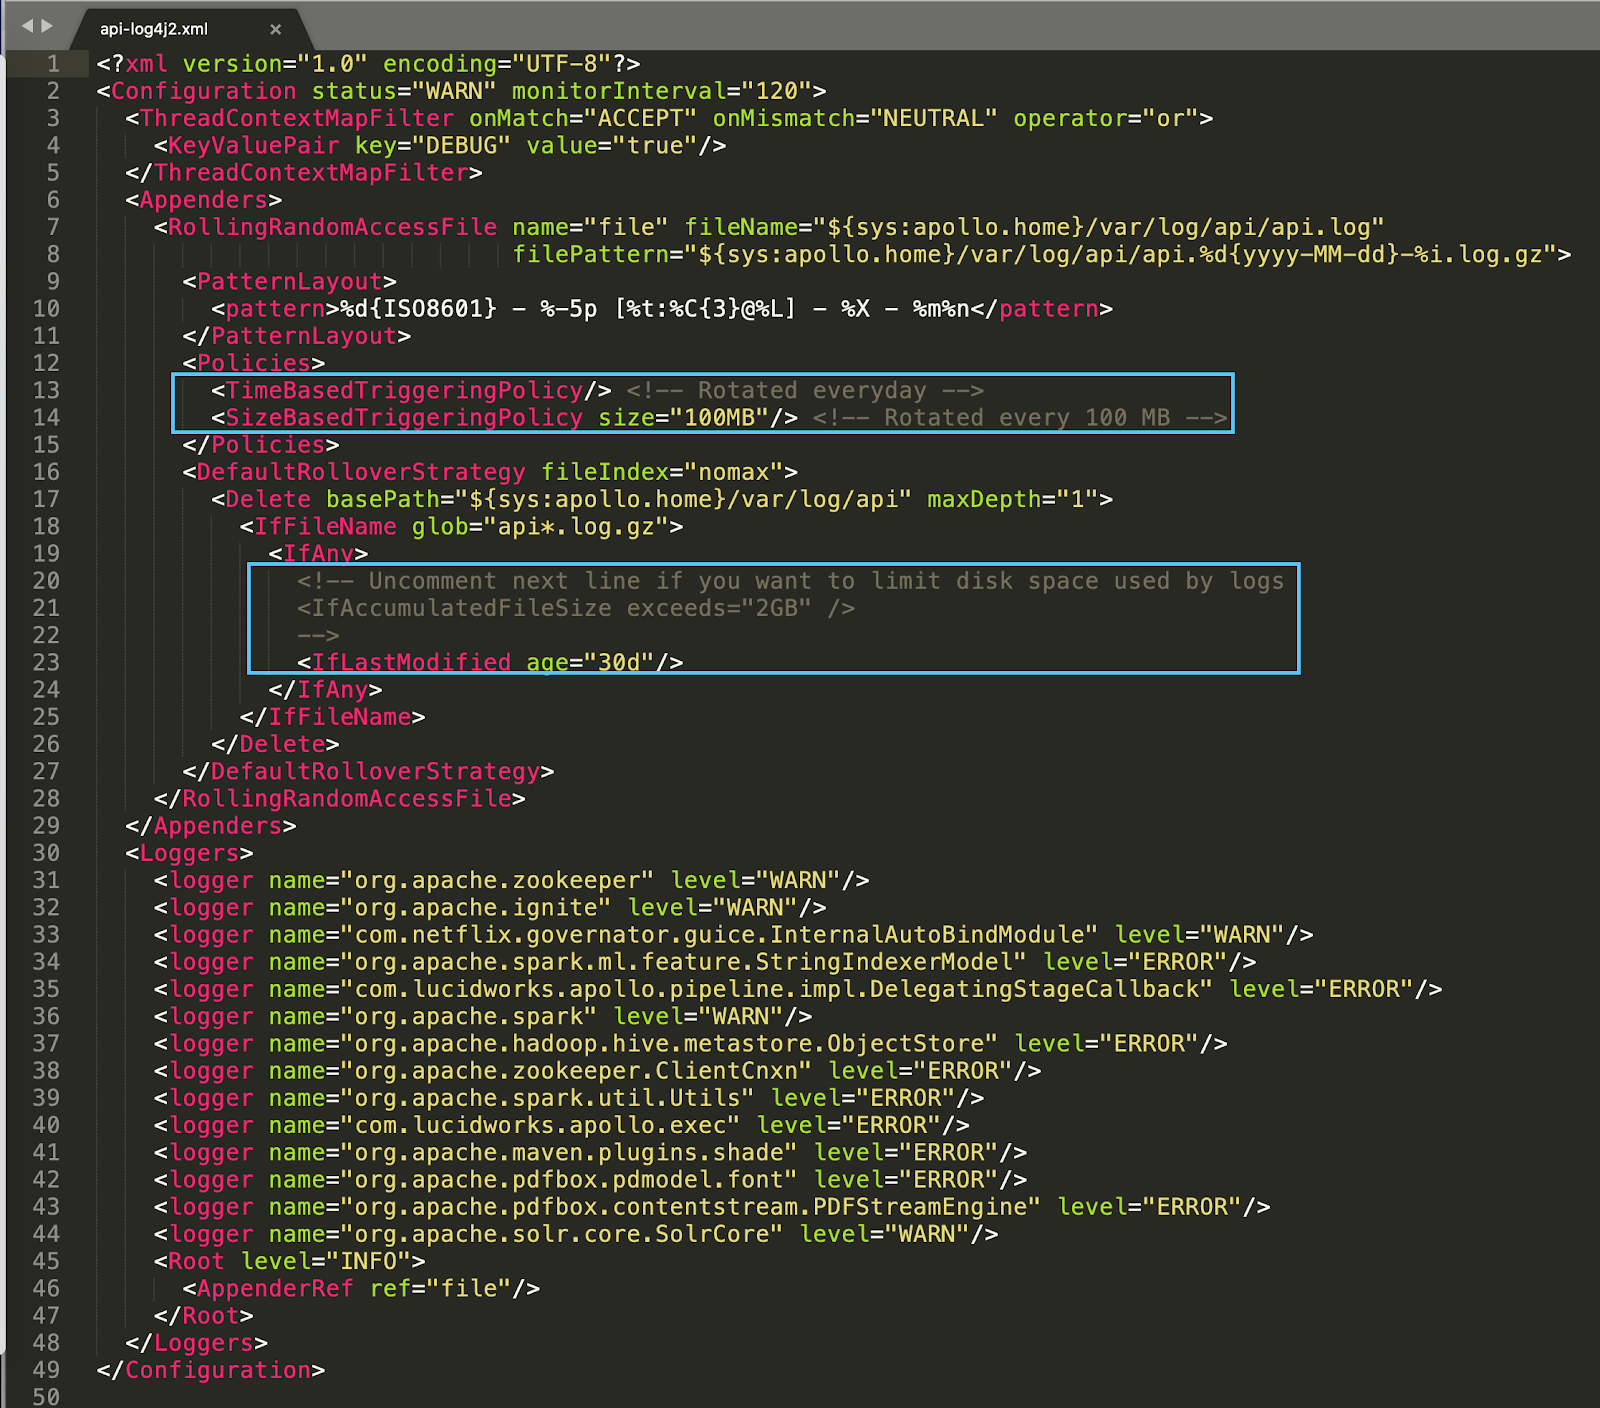Image resolution: width=1600 pixels, height=1408 pixels.
Task: Click logger com.lucidworks.apollo.exec line
Action: pos(562,1125)
